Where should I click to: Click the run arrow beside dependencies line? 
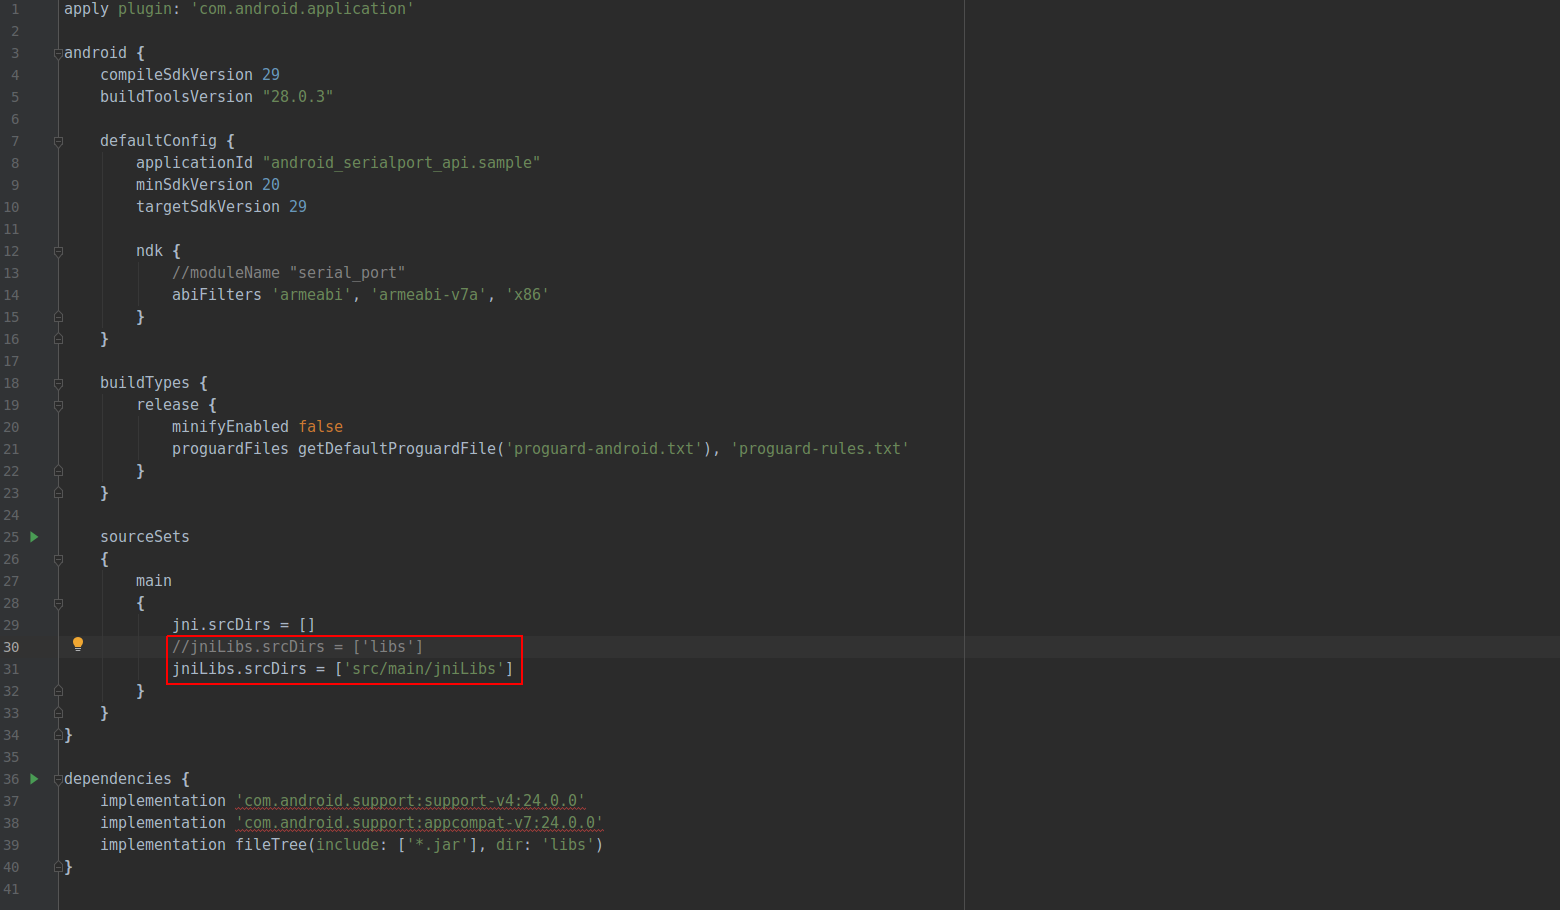click(x=34, y=779)
